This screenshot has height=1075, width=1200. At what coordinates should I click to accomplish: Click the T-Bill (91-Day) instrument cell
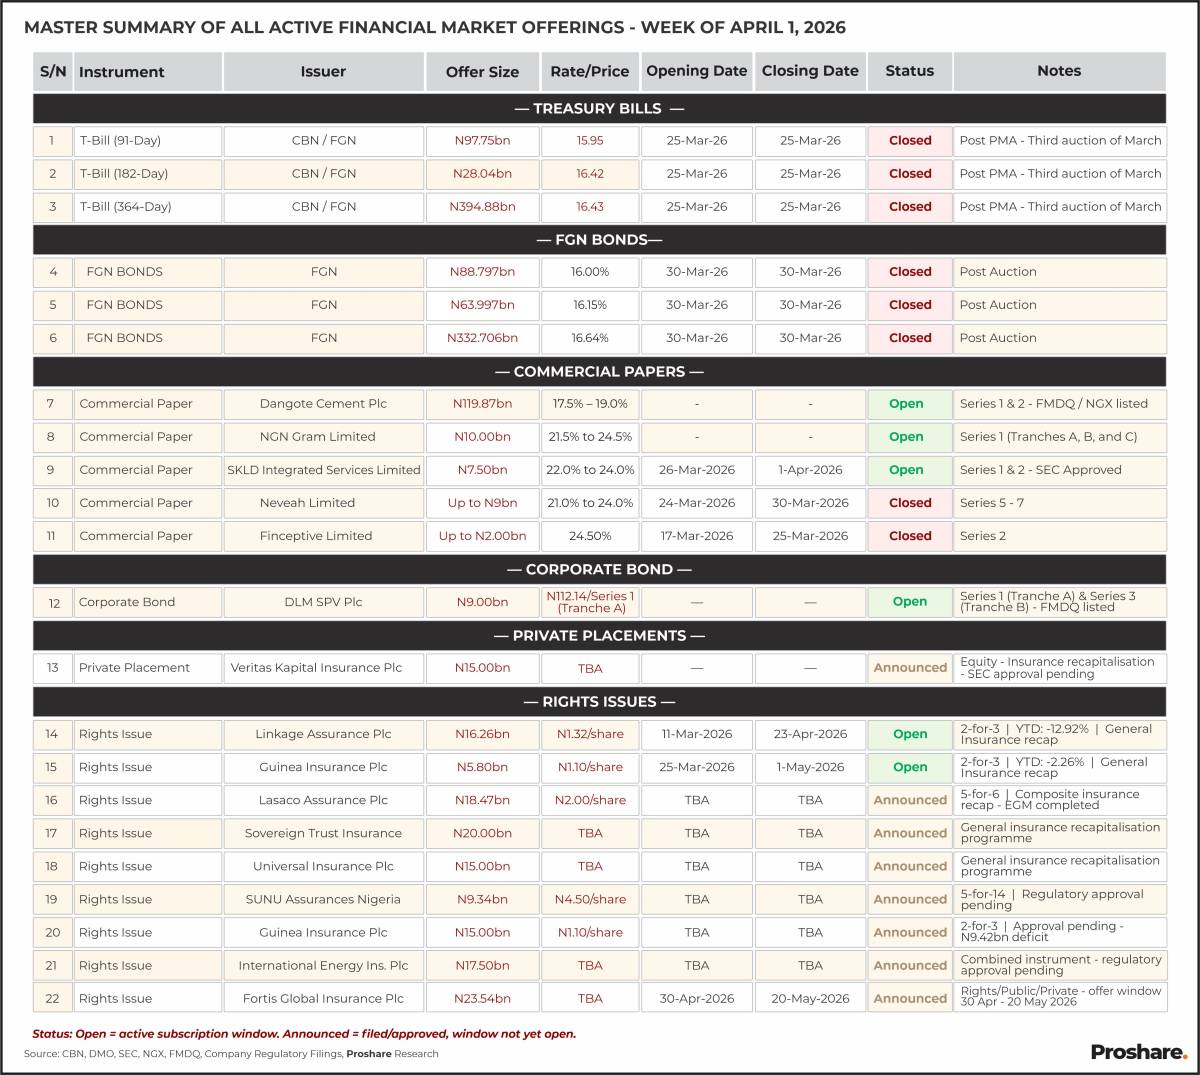coord(148,141)
